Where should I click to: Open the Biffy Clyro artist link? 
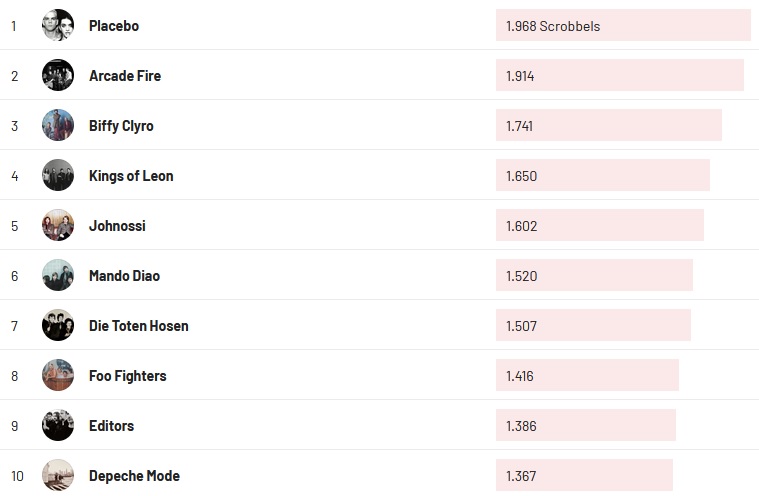[x=121, y=126]
